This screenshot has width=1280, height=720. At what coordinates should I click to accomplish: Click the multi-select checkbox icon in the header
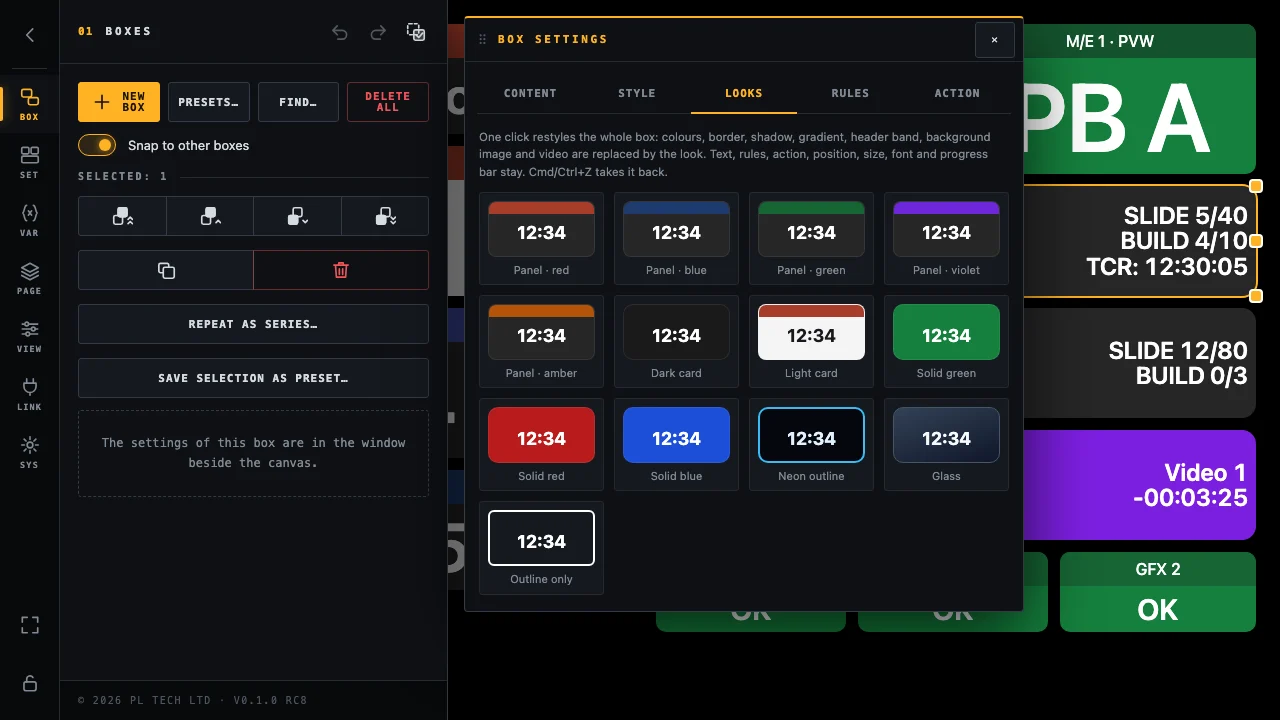pyautogui.click(x=416, y=32)
